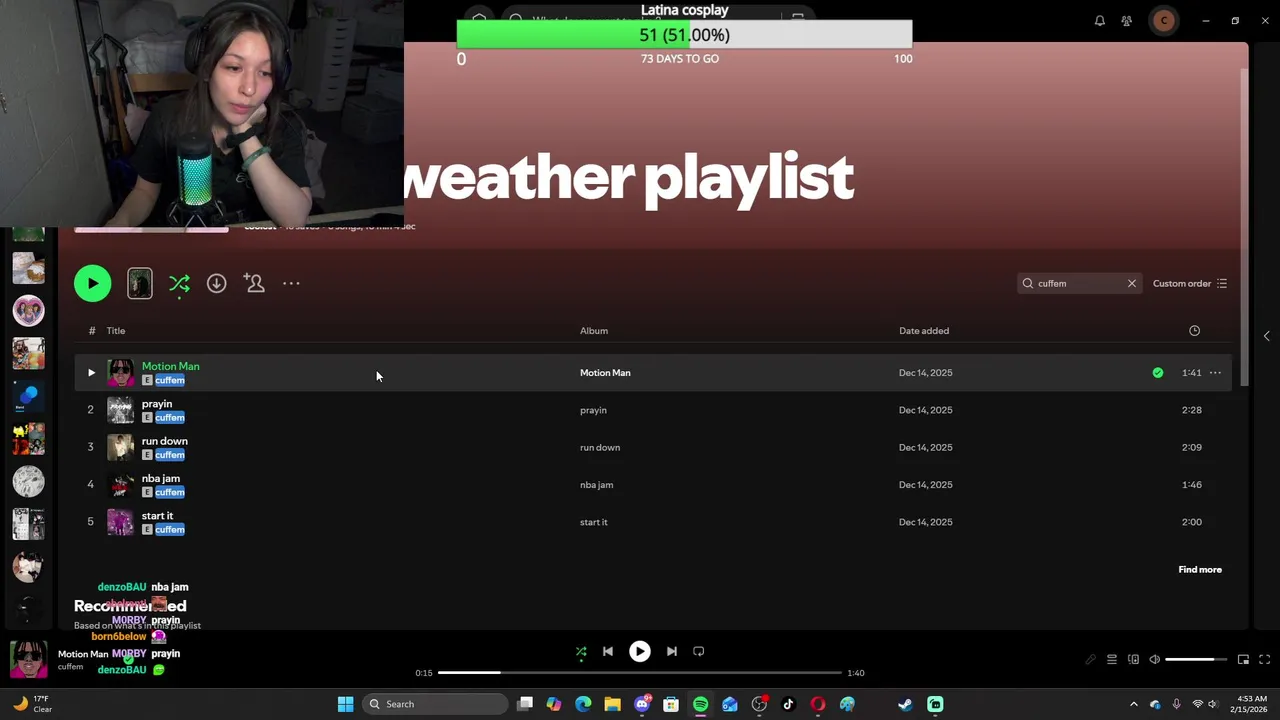
Task: Sort by Date added column header
Action: pyautogui.click(x=924, y=330)
